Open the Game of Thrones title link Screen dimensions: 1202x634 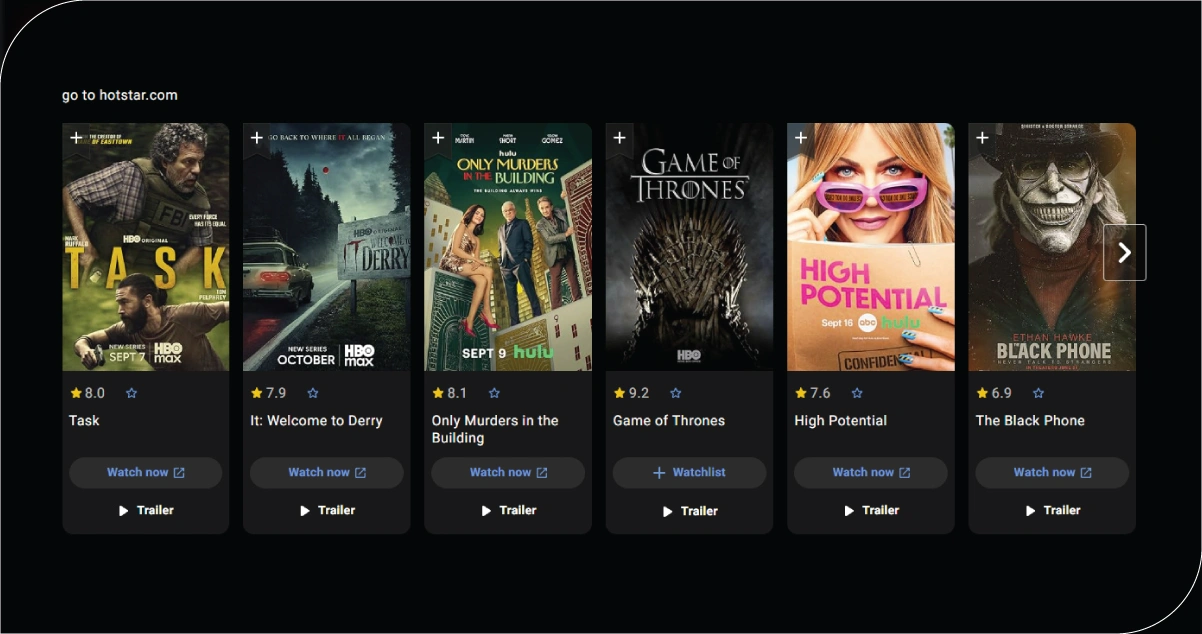[669, 421]
